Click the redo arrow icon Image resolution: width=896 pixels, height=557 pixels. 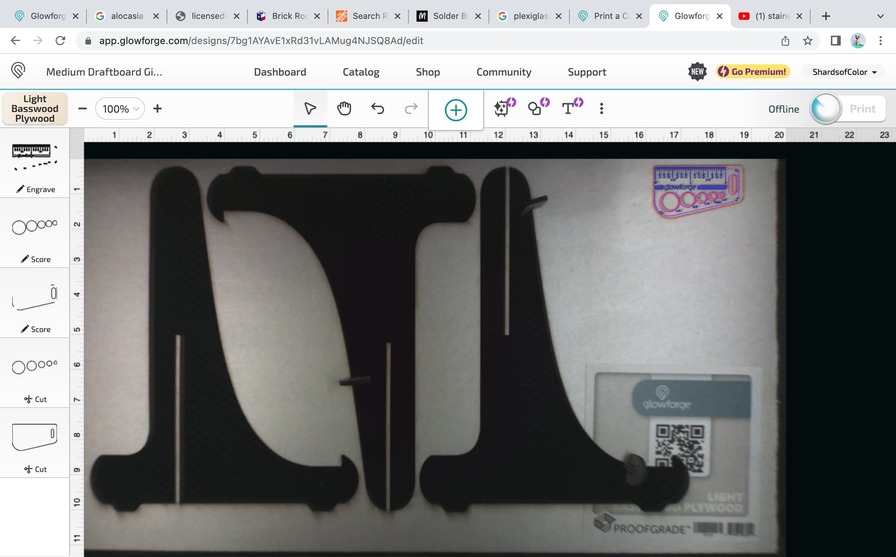click(x=411, y=109)
